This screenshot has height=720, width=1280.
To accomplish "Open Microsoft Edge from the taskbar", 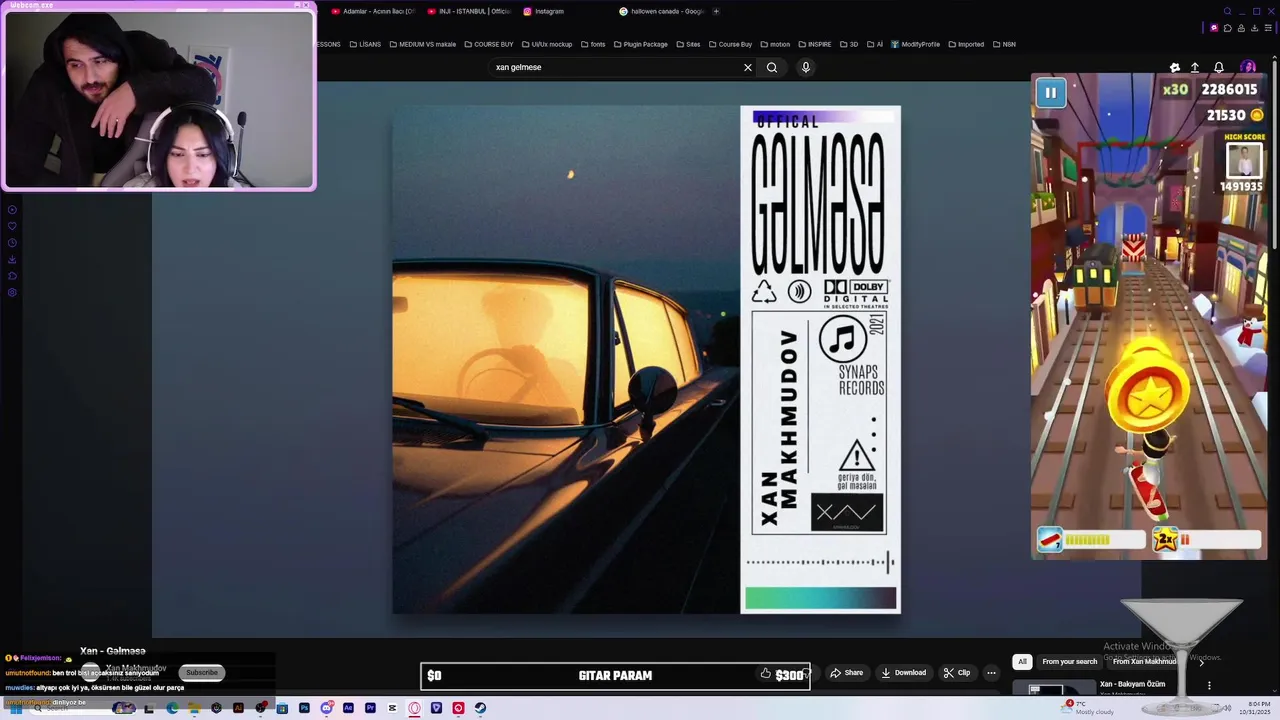I will click(x=172, y=708).
